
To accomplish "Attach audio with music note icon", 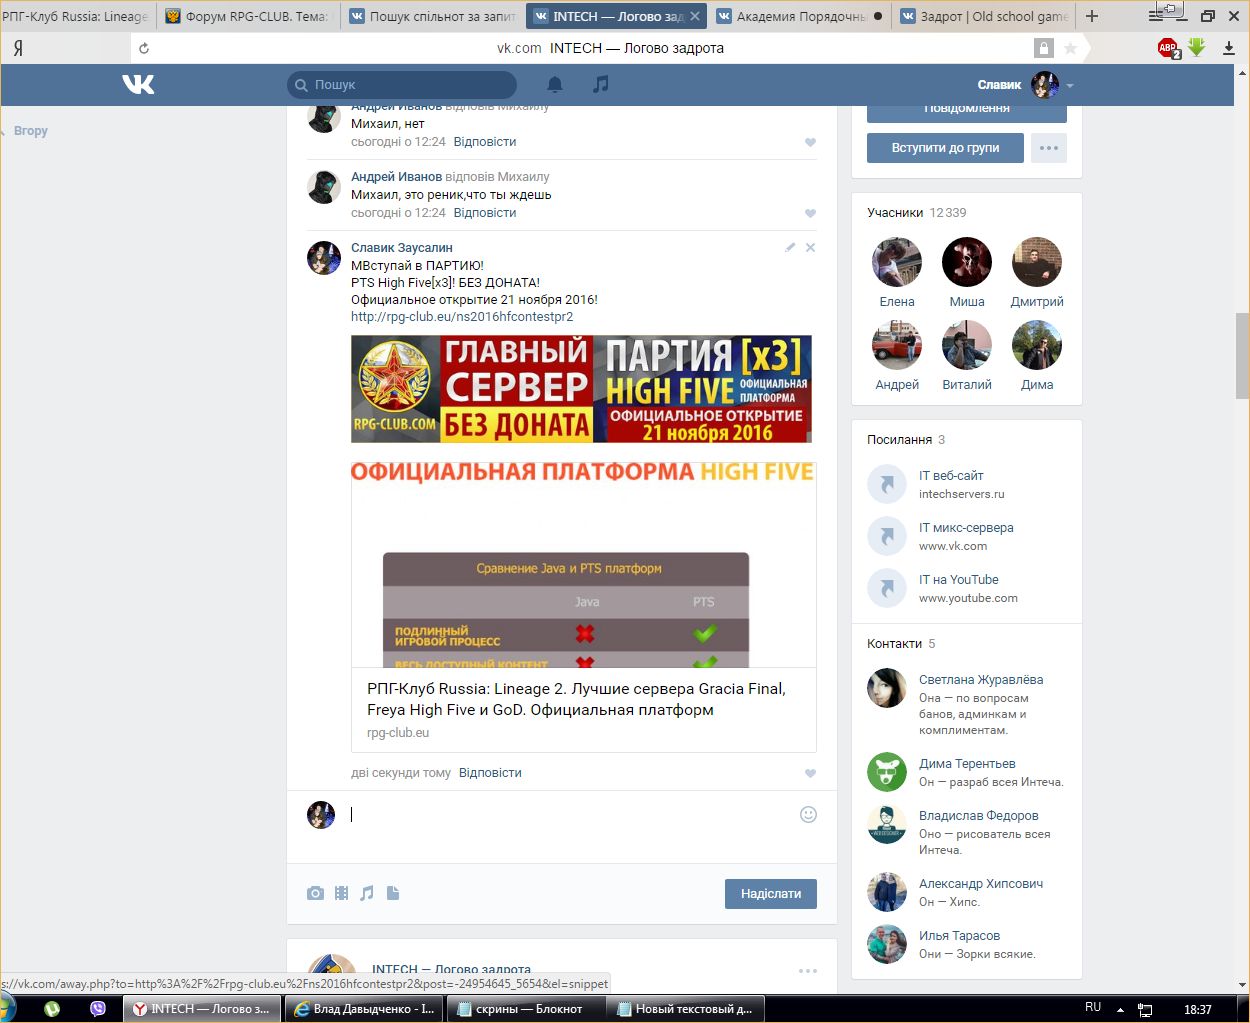I will point(367,893).
